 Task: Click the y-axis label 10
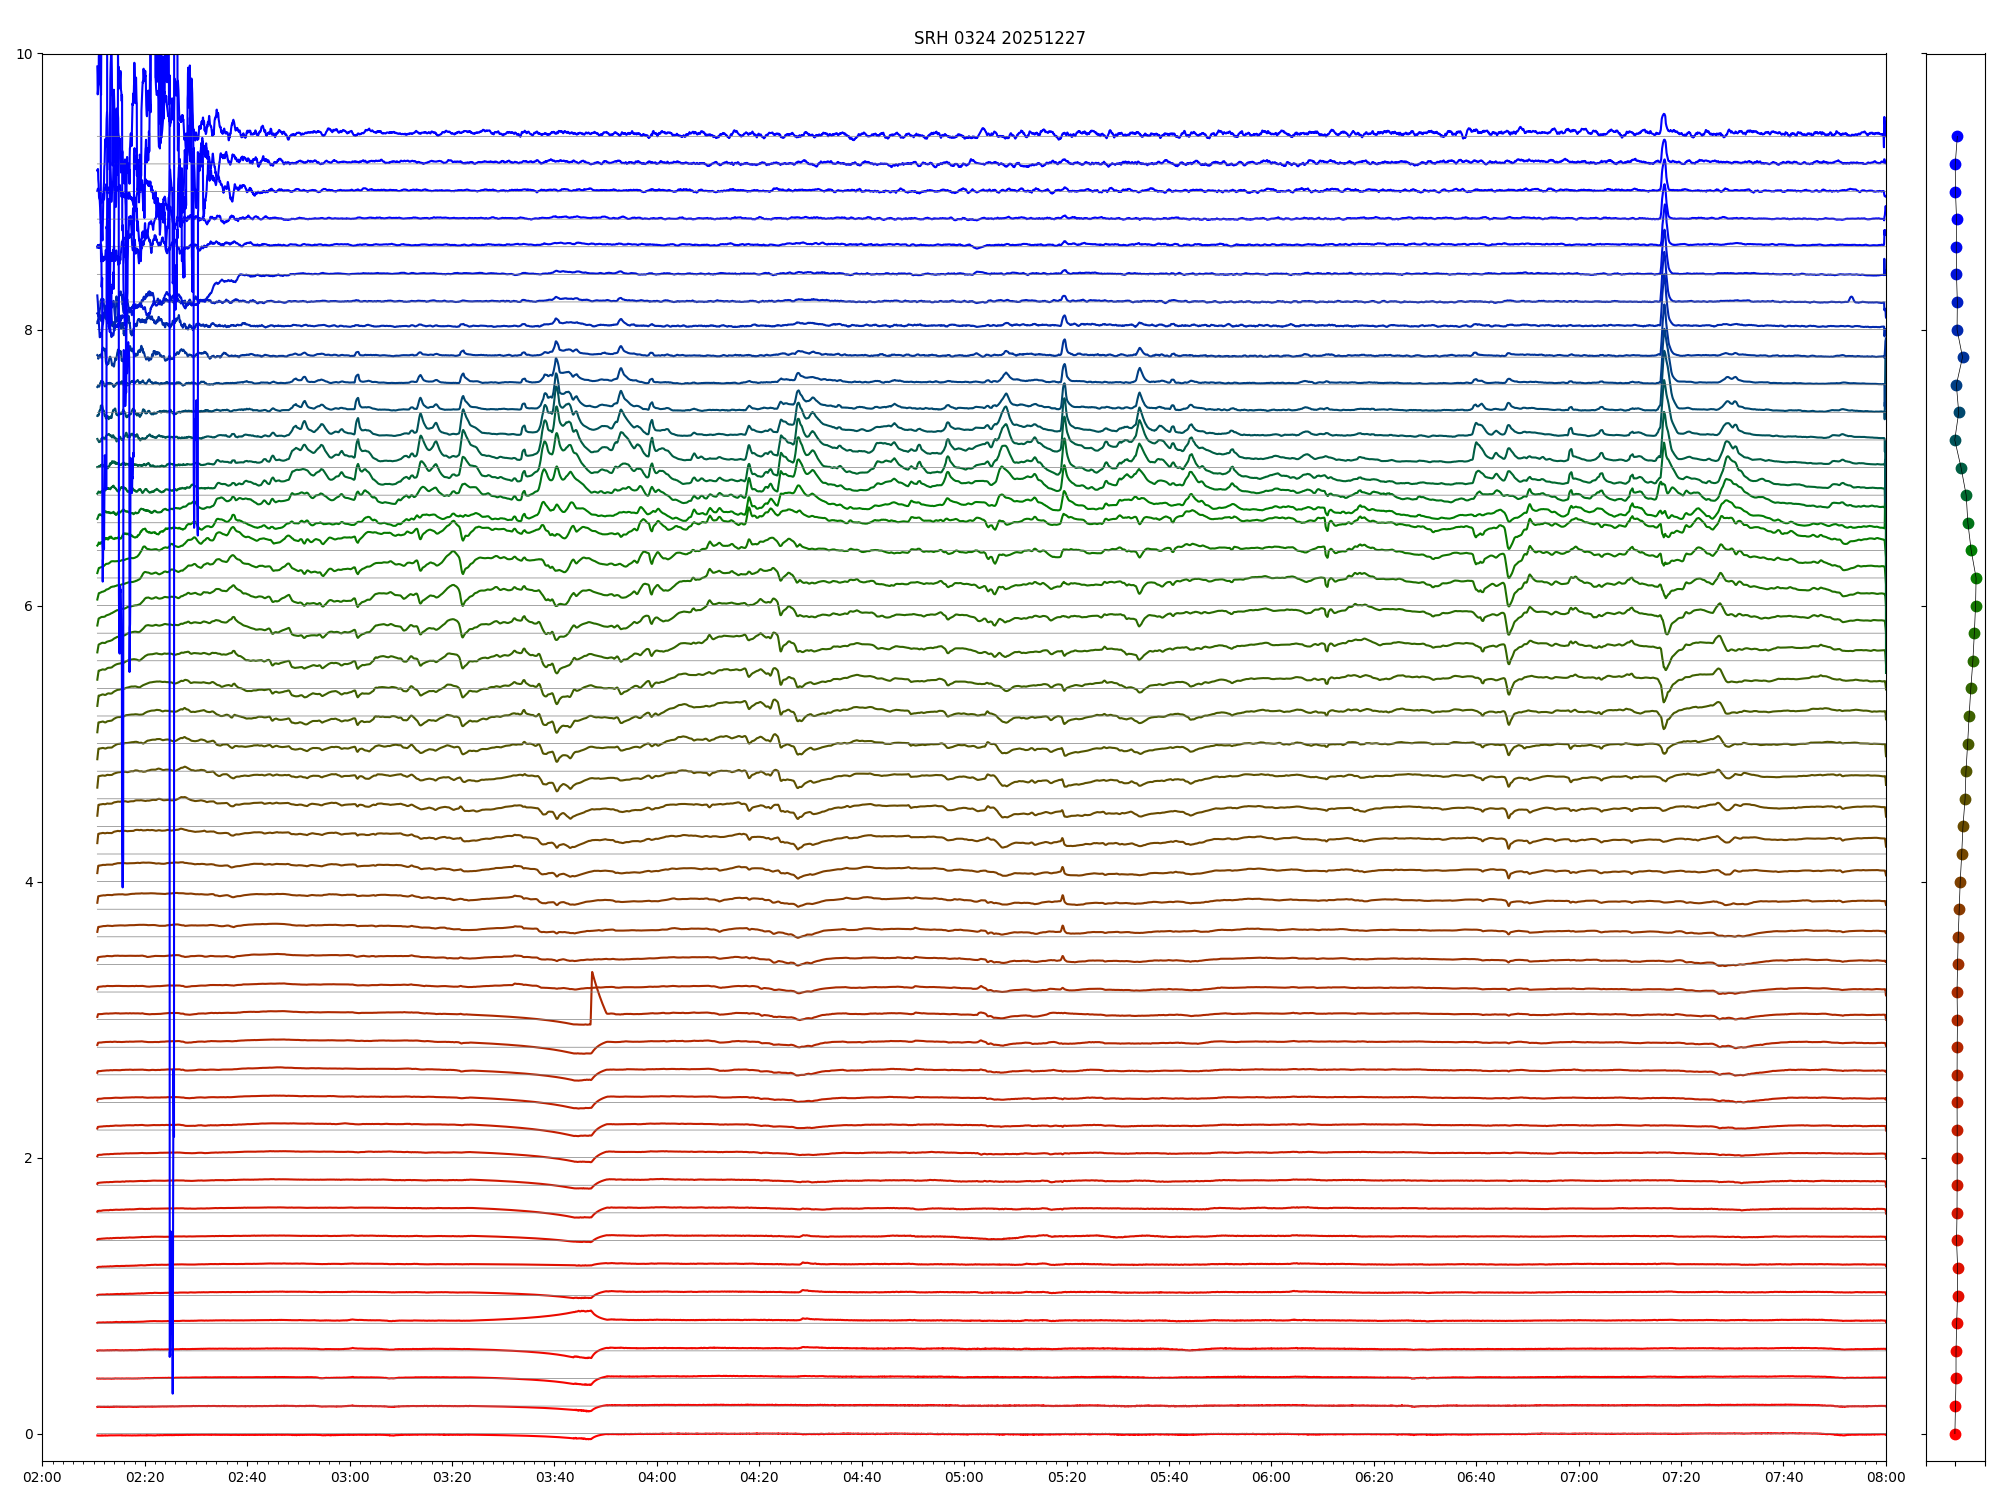click(23, 54)
